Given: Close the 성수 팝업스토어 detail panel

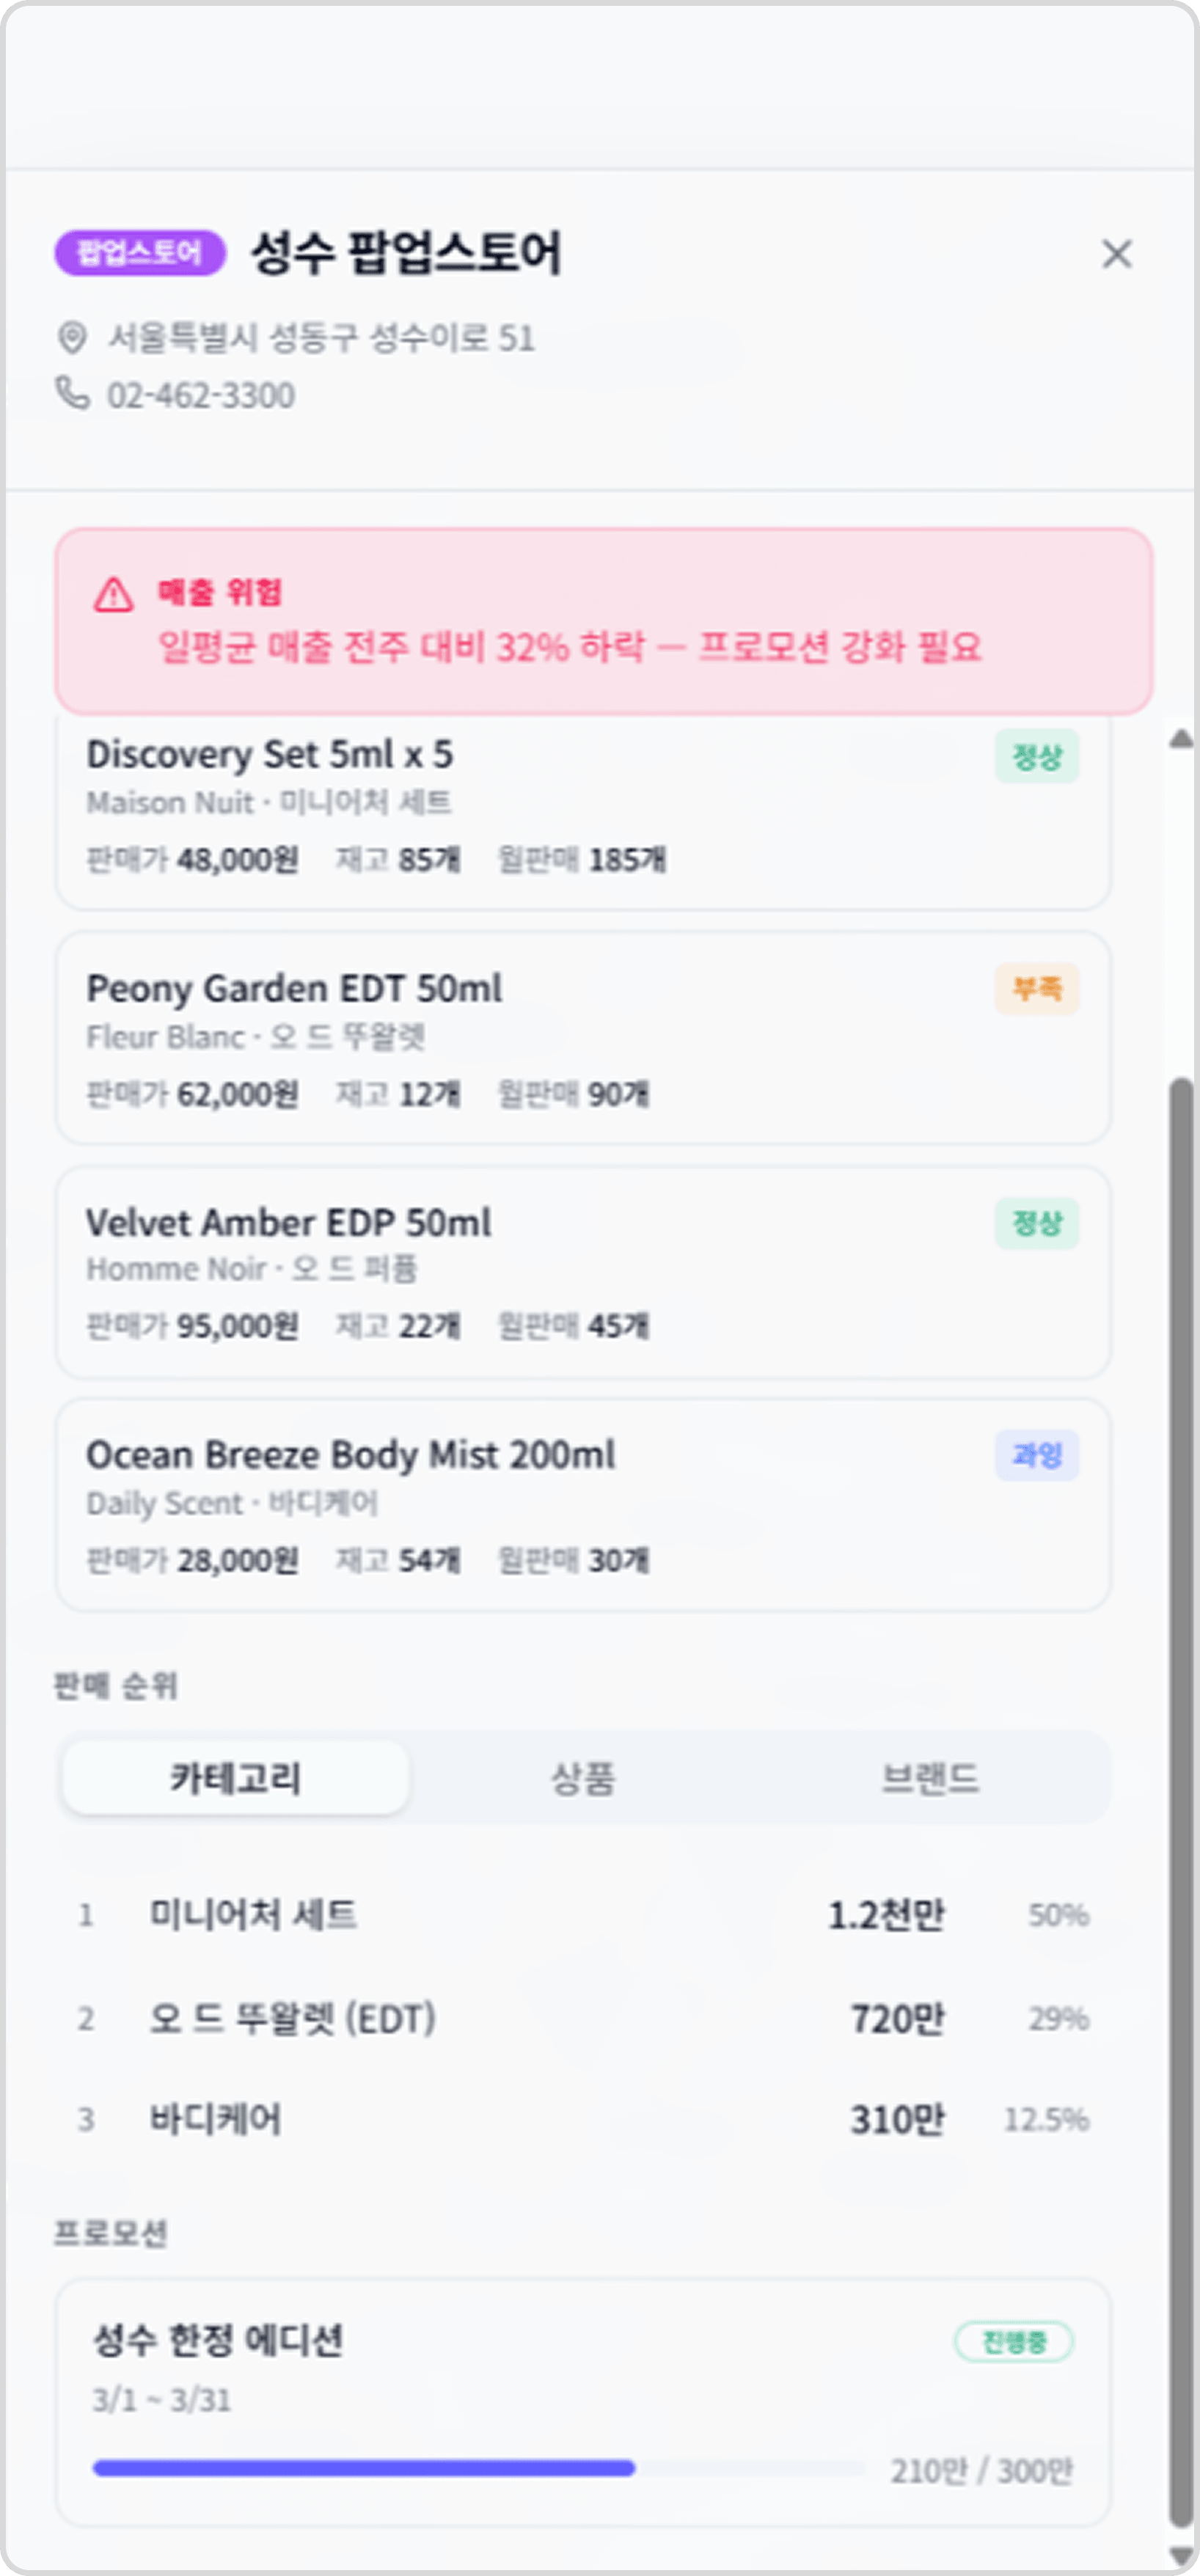Looking at the screenshot, I should tap(1116, 253).
